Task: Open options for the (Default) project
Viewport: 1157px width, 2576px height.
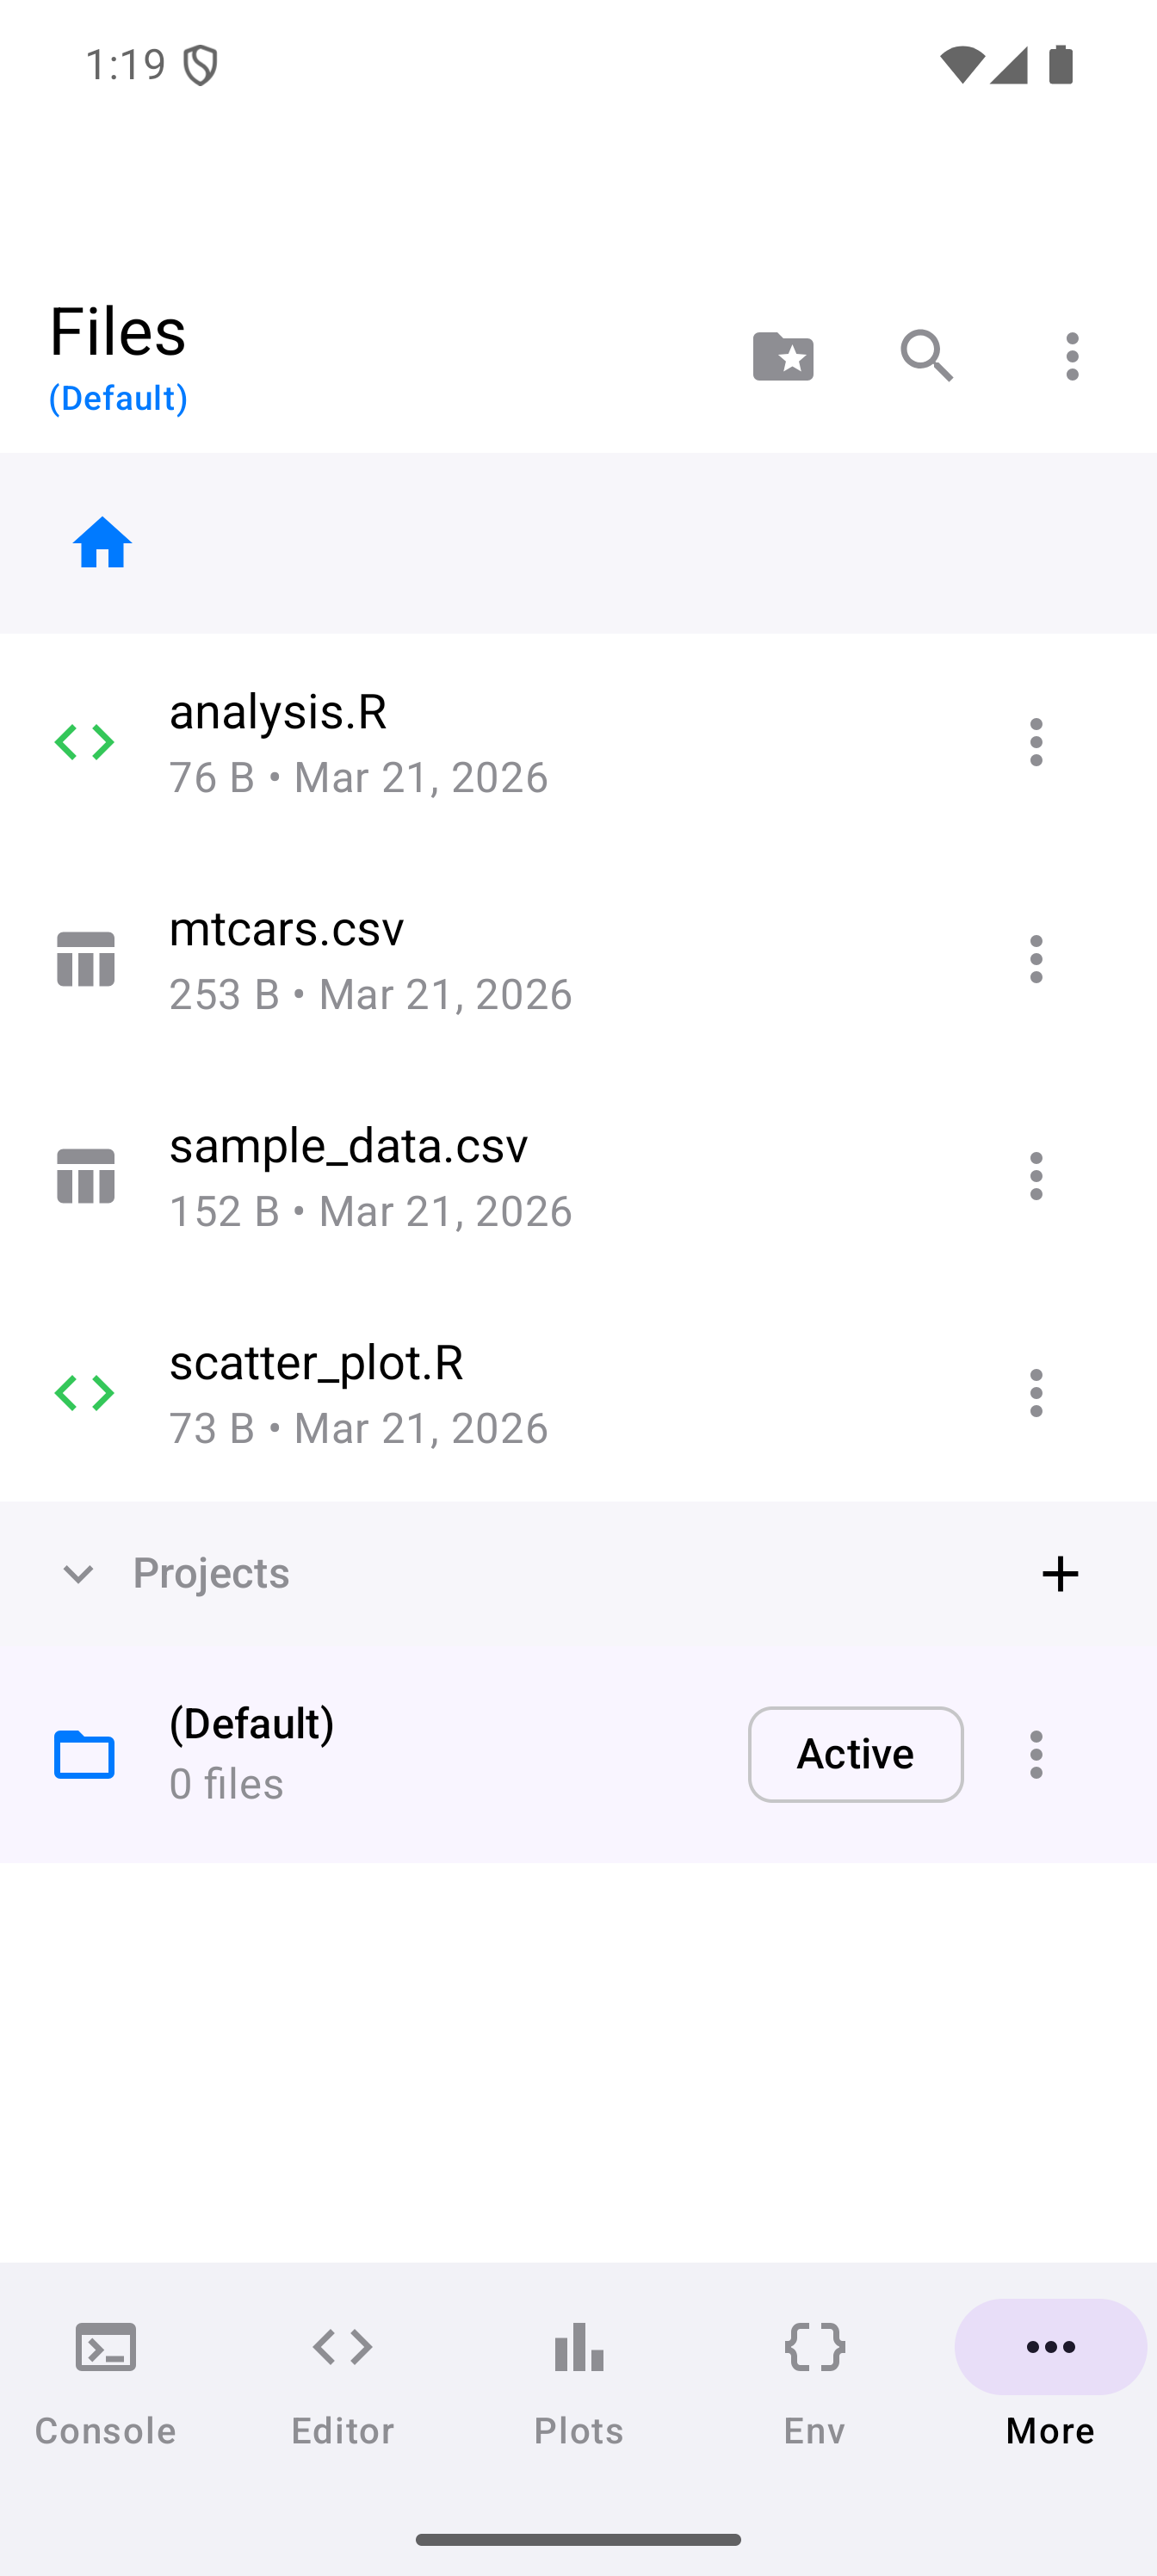Action: (x=1036, y=1755)
